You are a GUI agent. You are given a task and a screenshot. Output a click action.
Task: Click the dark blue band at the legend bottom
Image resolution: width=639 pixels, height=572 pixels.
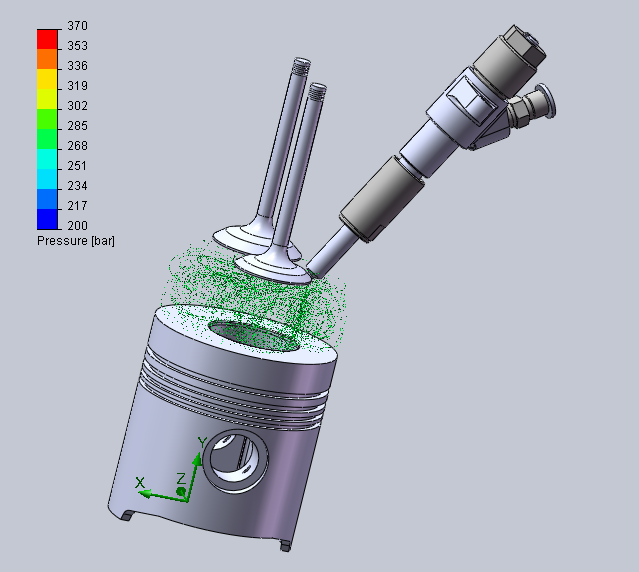[47, 219]
